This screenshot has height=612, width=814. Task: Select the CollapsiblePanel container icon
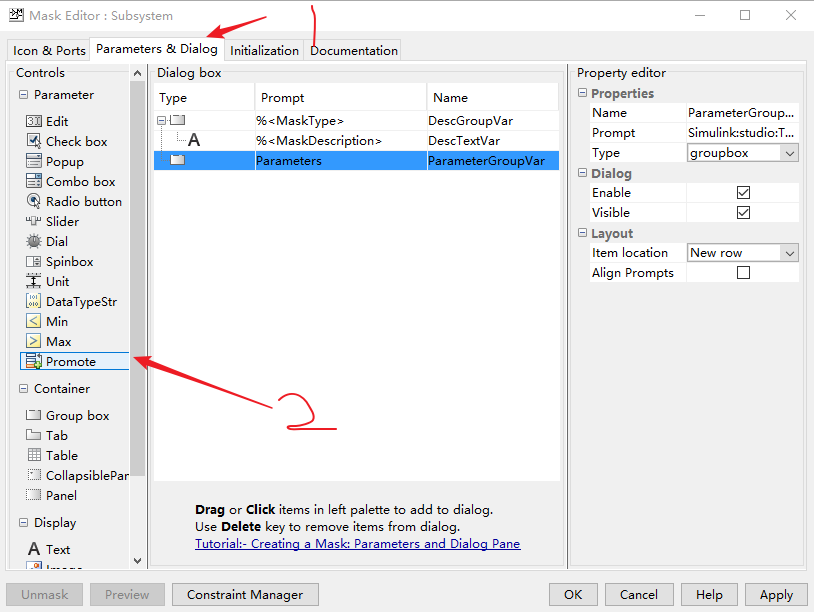click(x=34, y=475)
